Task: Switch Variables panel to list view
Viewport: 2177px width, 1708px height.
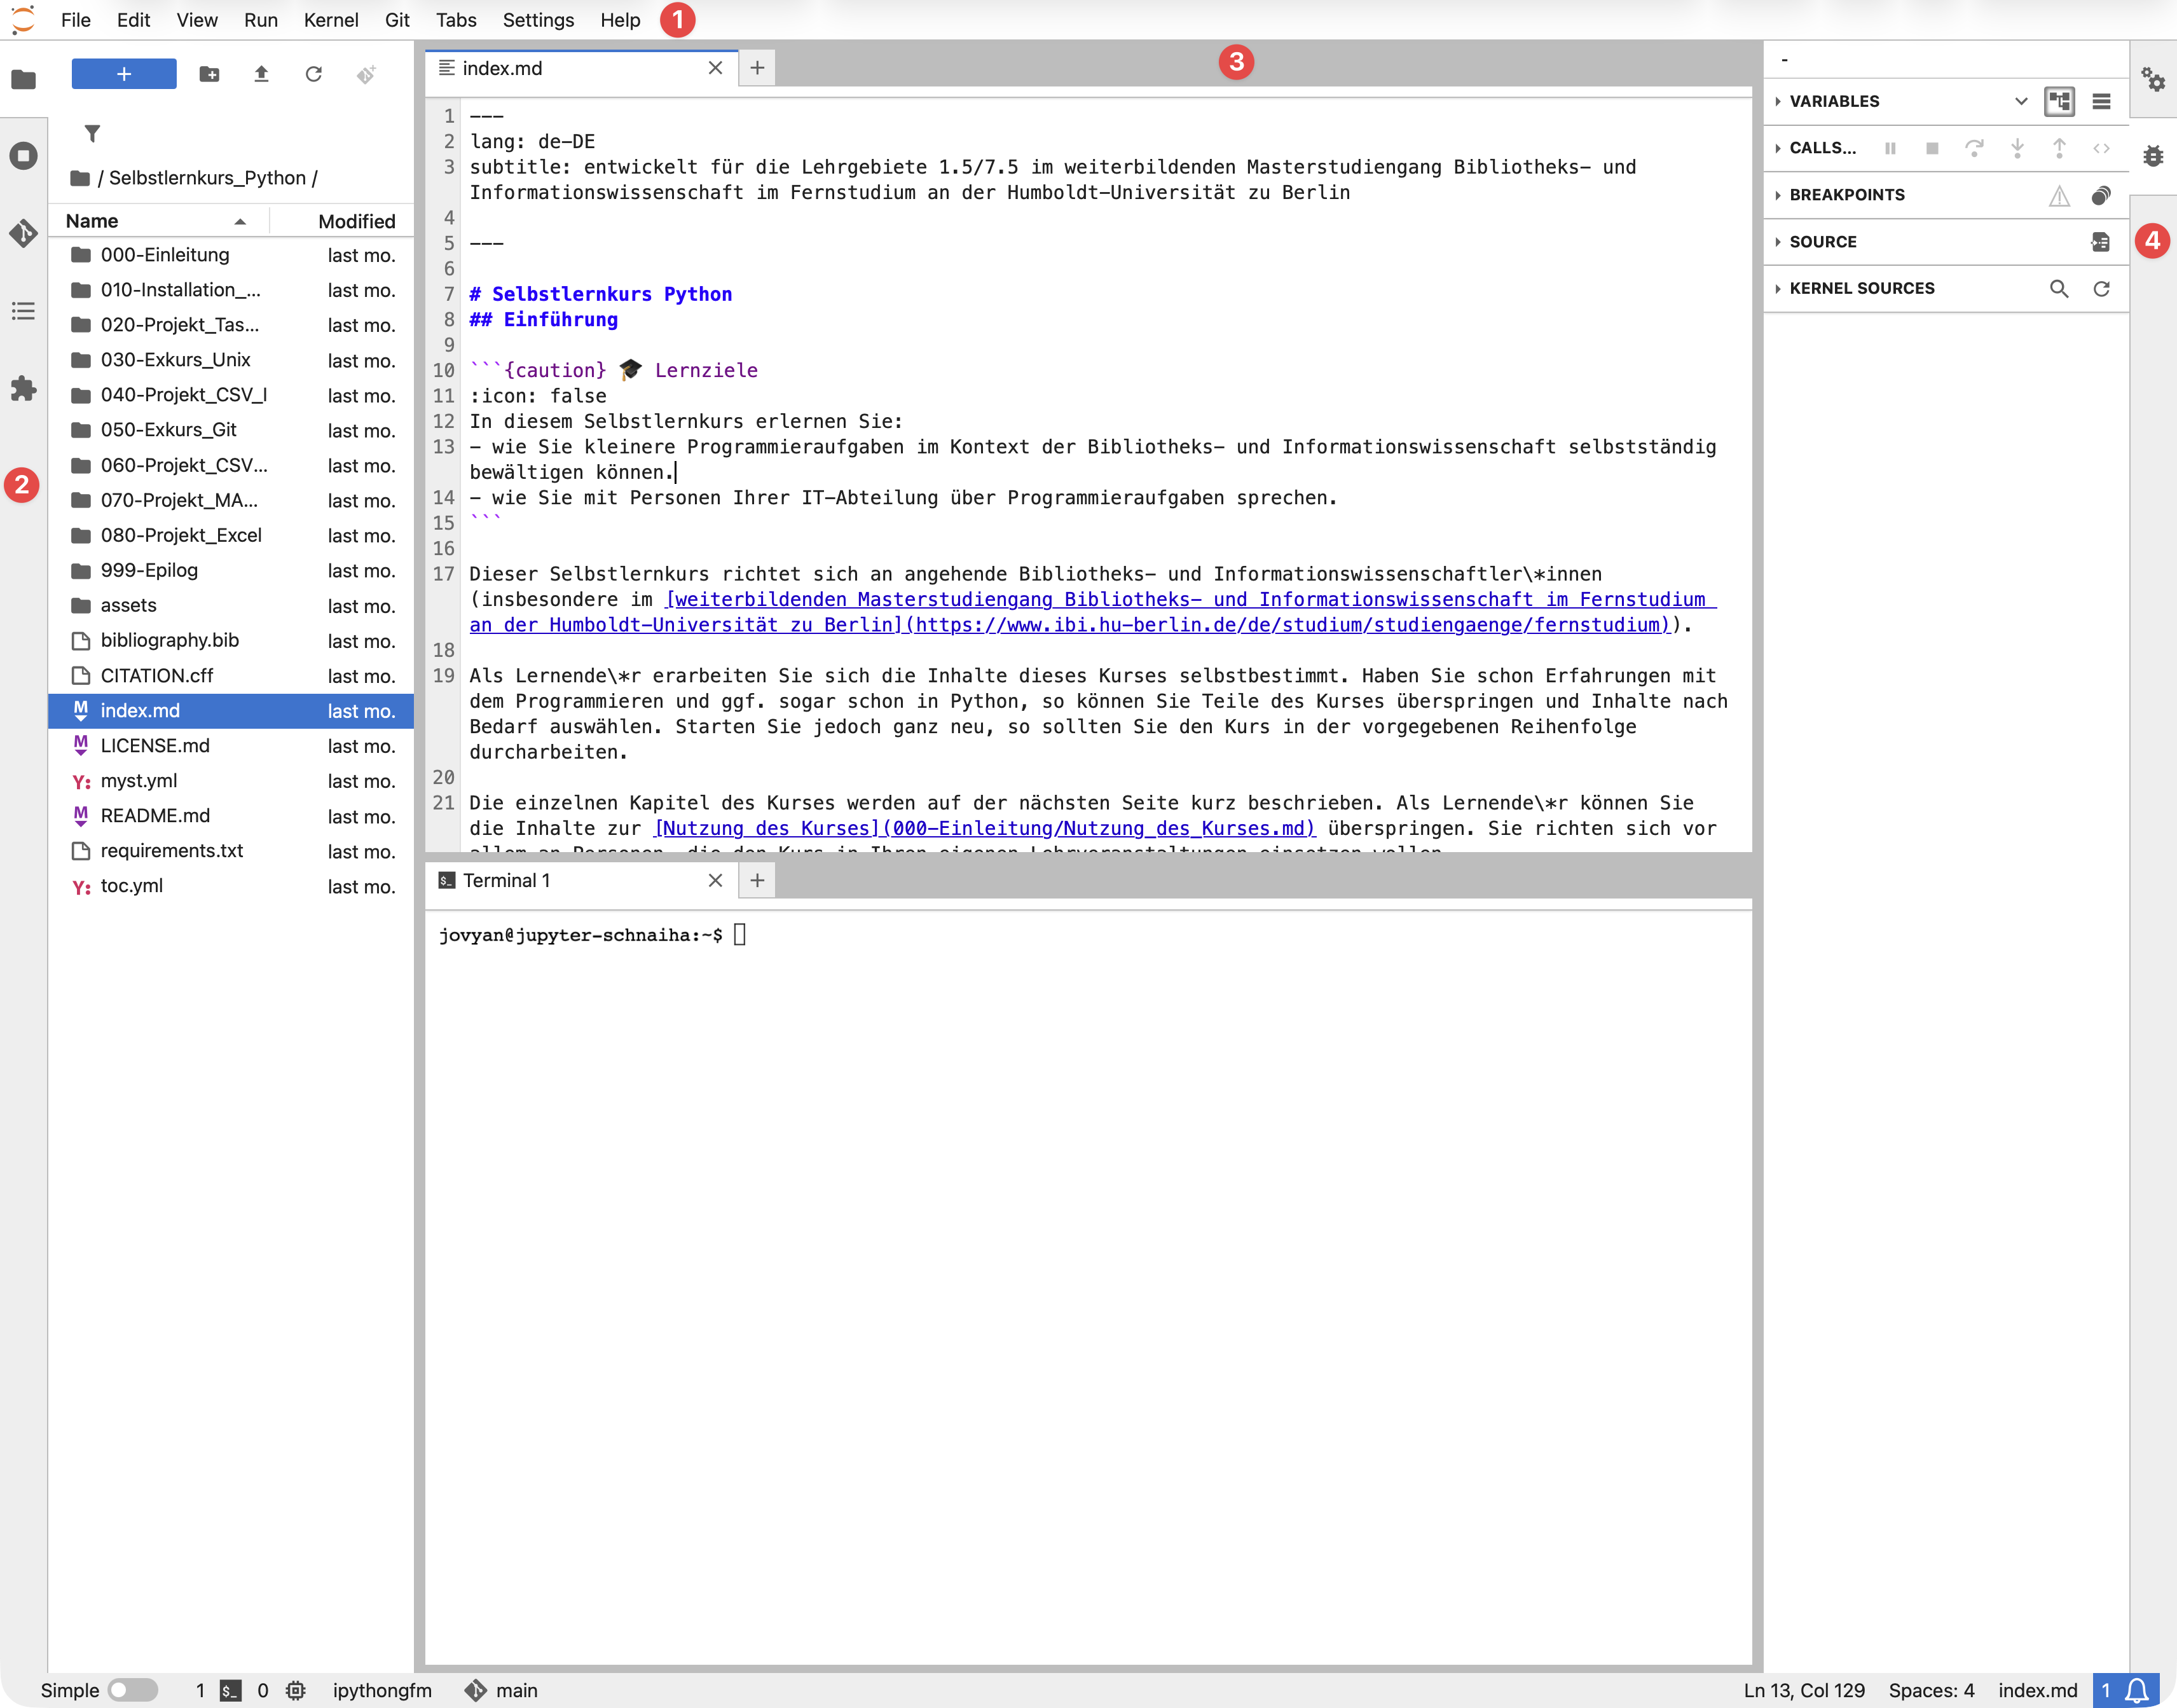Action: point(2101,101)
